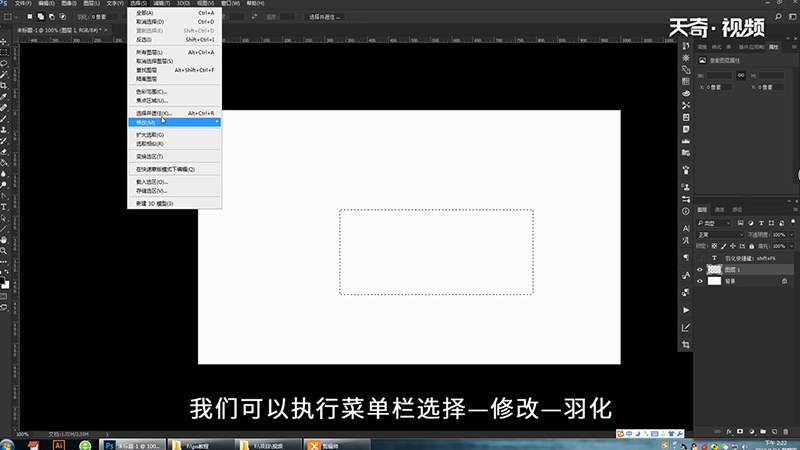Click Add to Selection icon in options bar
The width and height of the screenshot is (800, 450).
[x=40, y=17]
